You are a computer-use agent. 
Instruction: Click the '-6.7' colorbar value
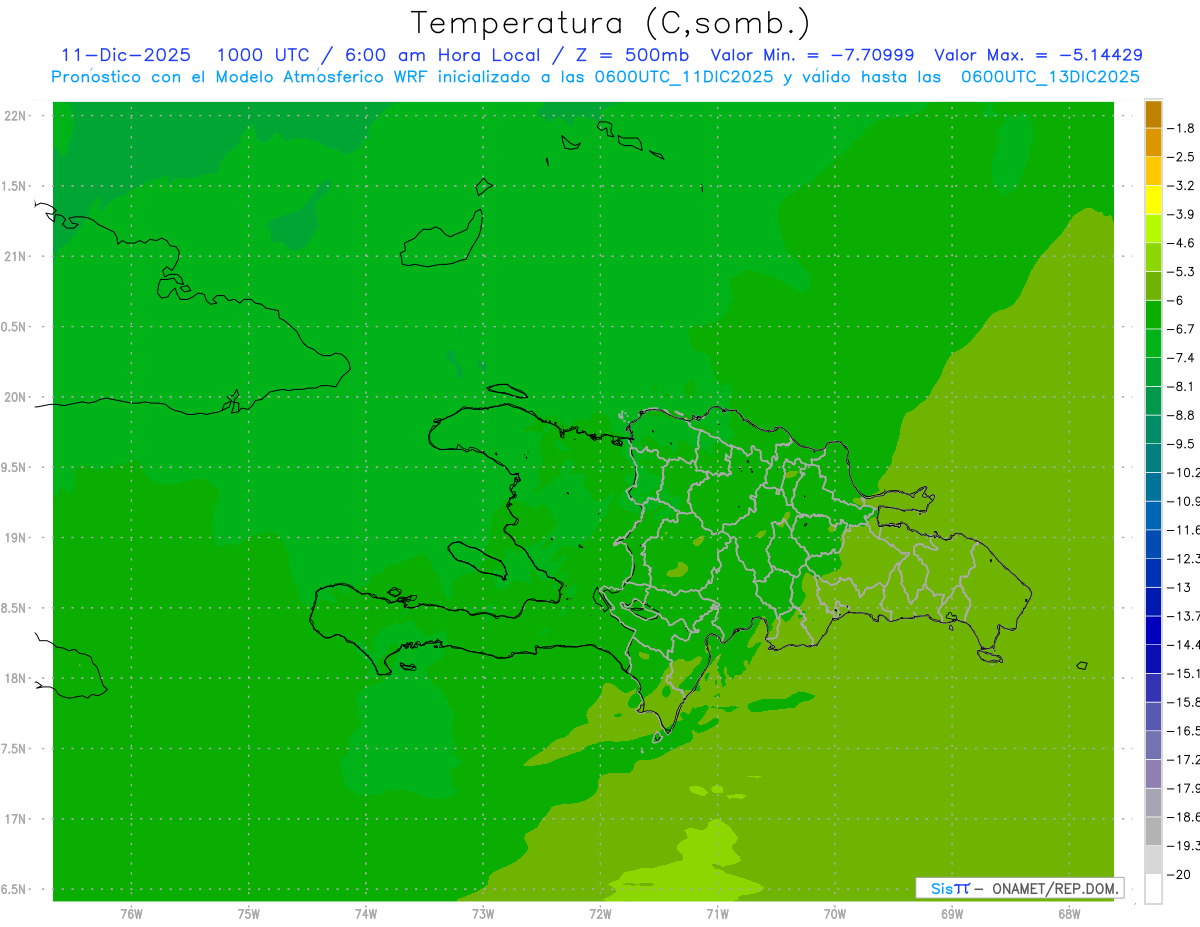click(x=1180, y=329)
